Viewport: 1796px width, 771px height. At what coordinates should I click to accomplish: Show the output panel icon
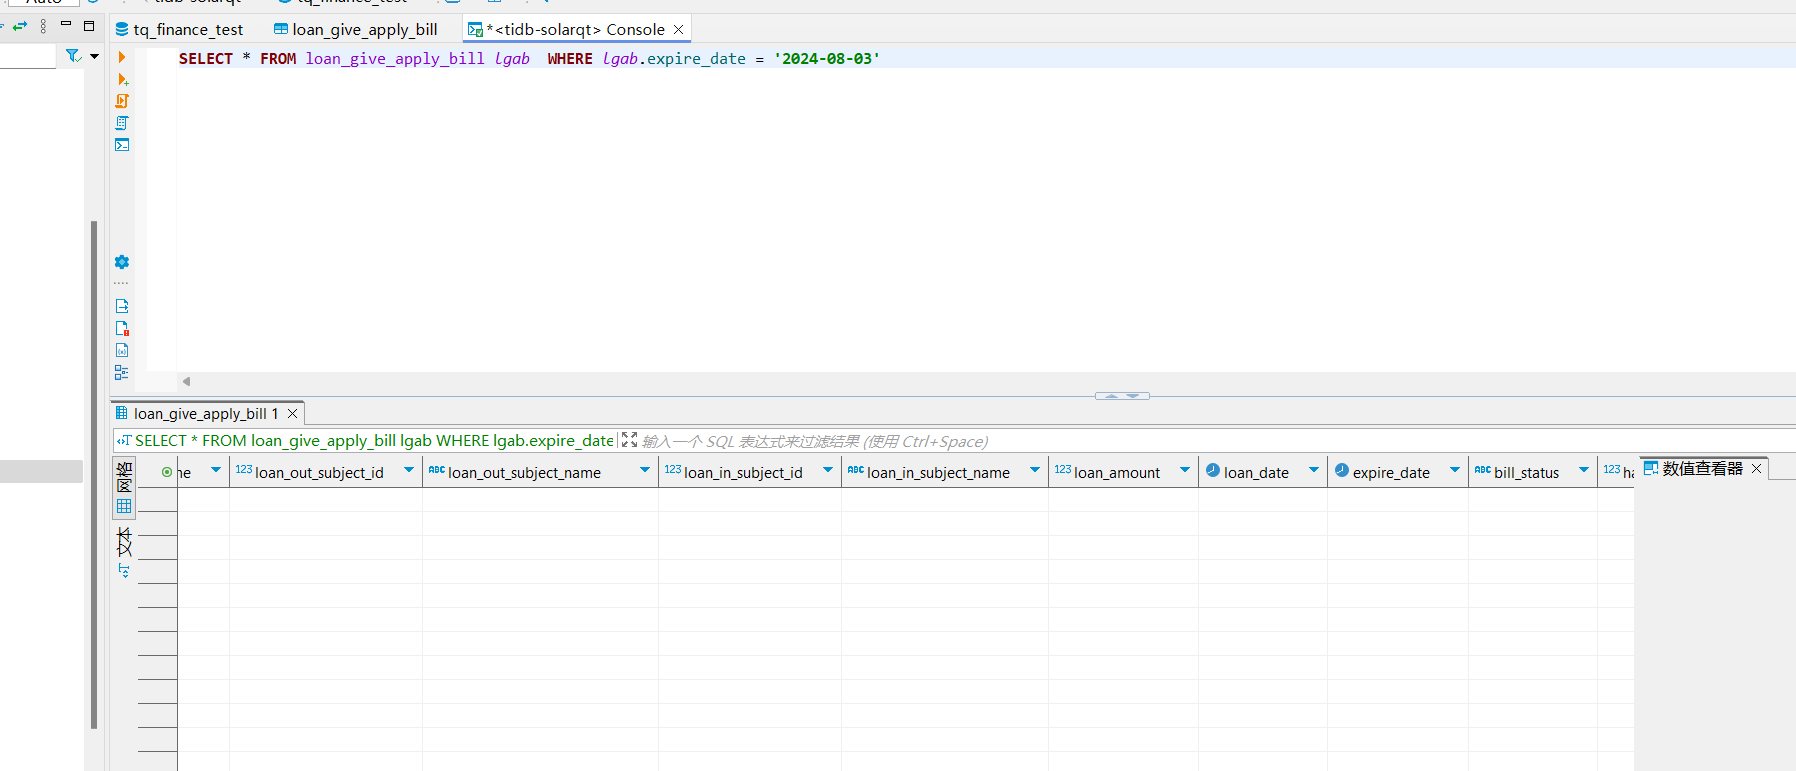pyautogui.click(x=122, y=306)
